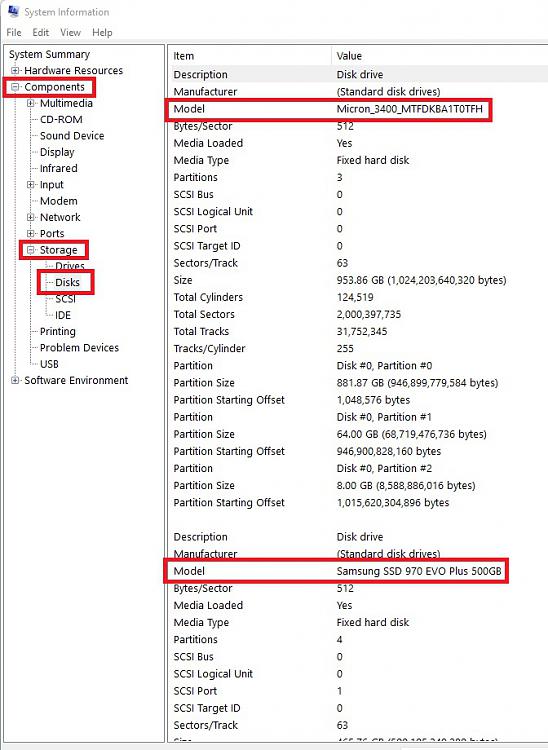Select Network tree item
This screenshot has height=750, width=548.
[x=60, y=217]
